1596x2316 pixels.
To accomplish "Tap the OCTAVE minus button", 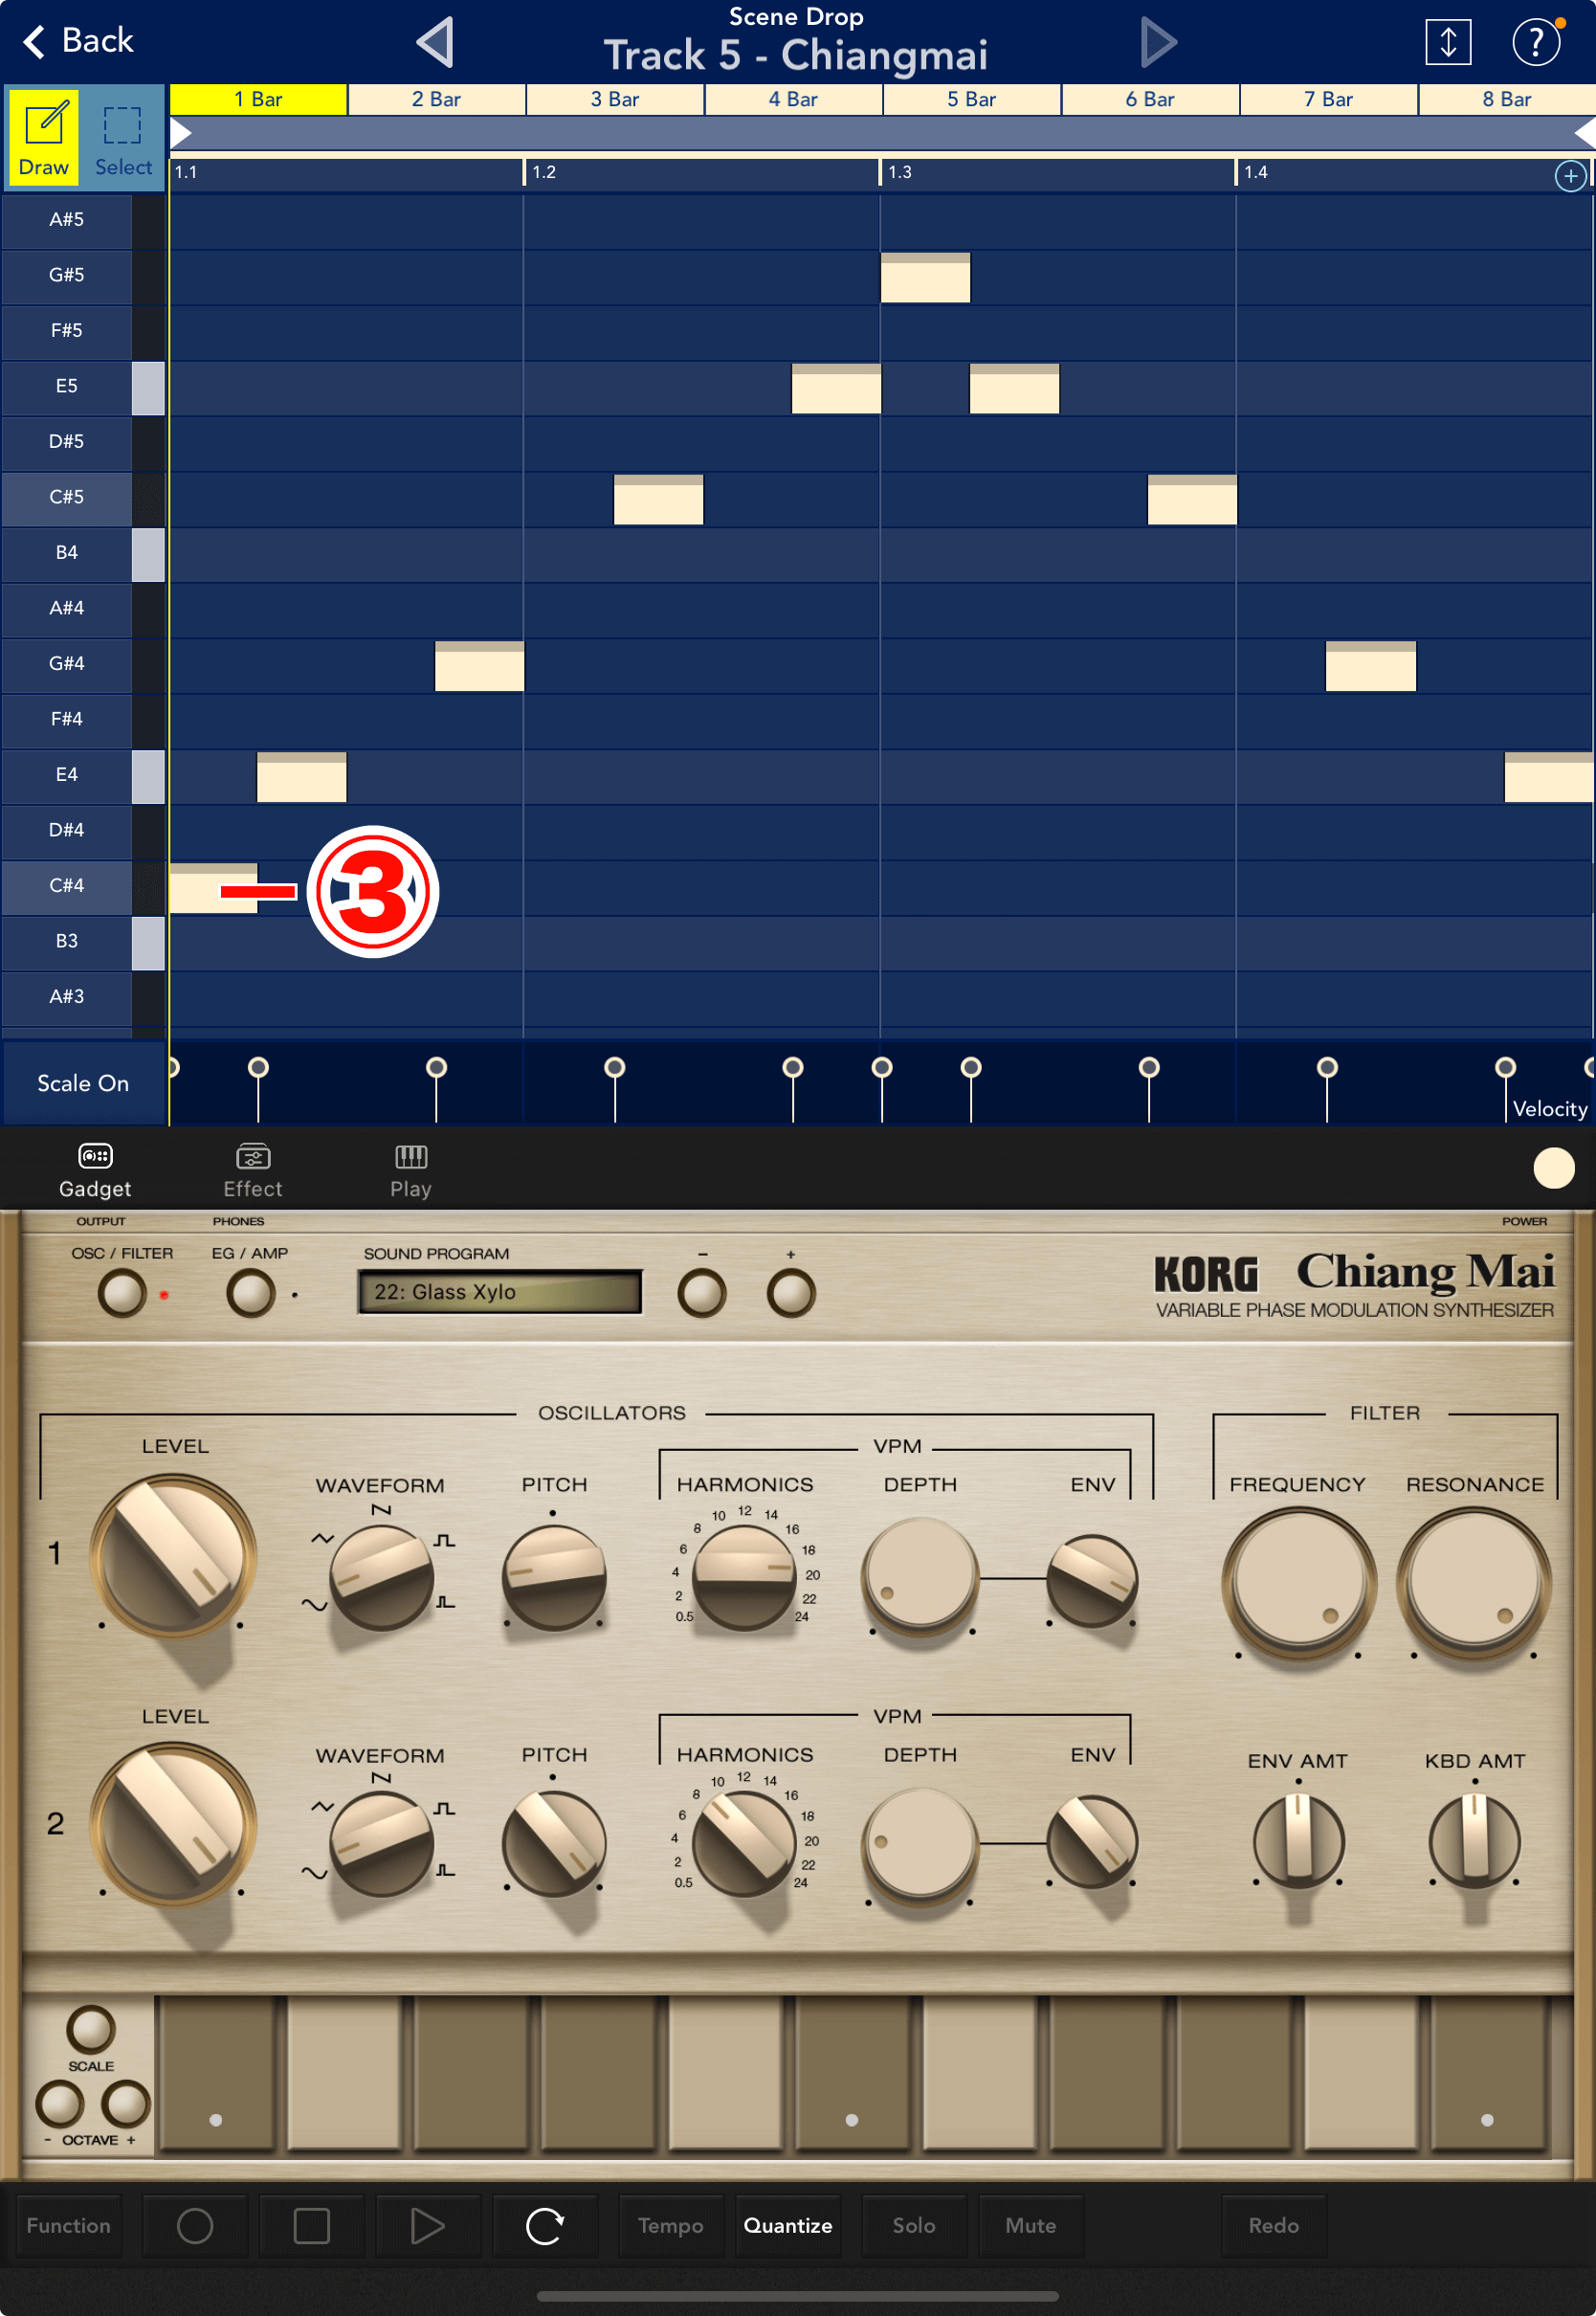I will 59,2104.
